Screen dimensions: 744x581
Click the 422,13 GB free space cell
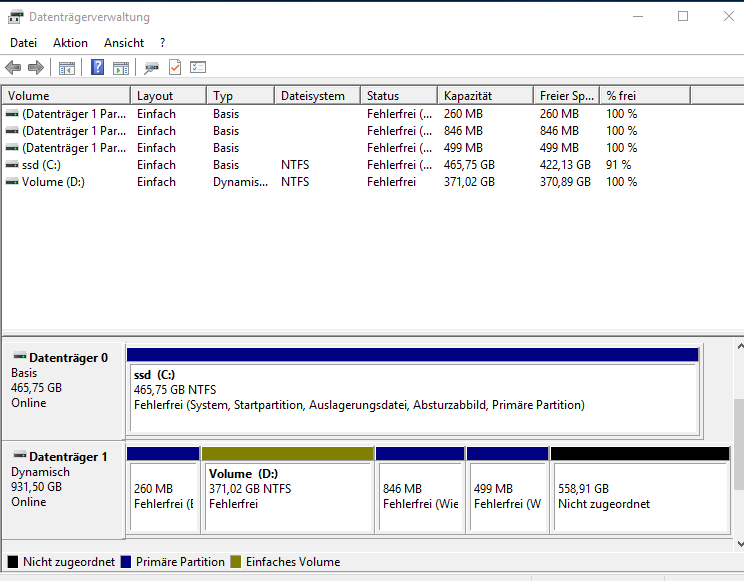tap(565, 165)
